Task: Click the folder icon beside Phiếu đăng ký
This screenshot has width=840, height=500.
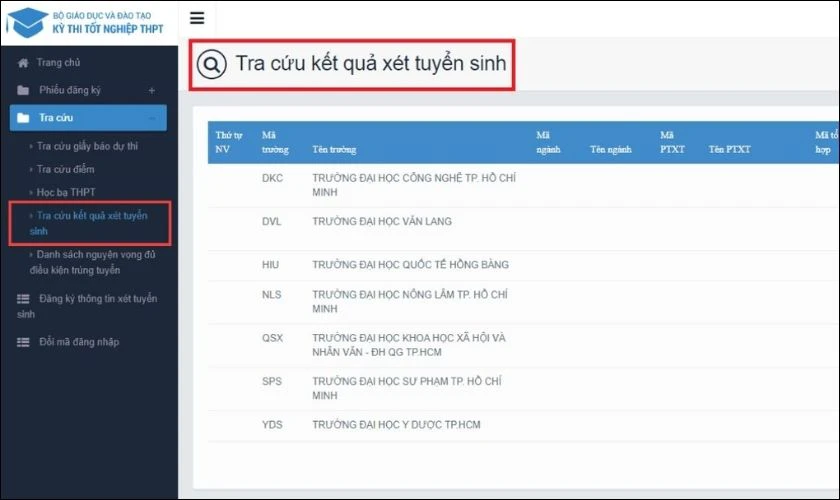Action: 23,90
